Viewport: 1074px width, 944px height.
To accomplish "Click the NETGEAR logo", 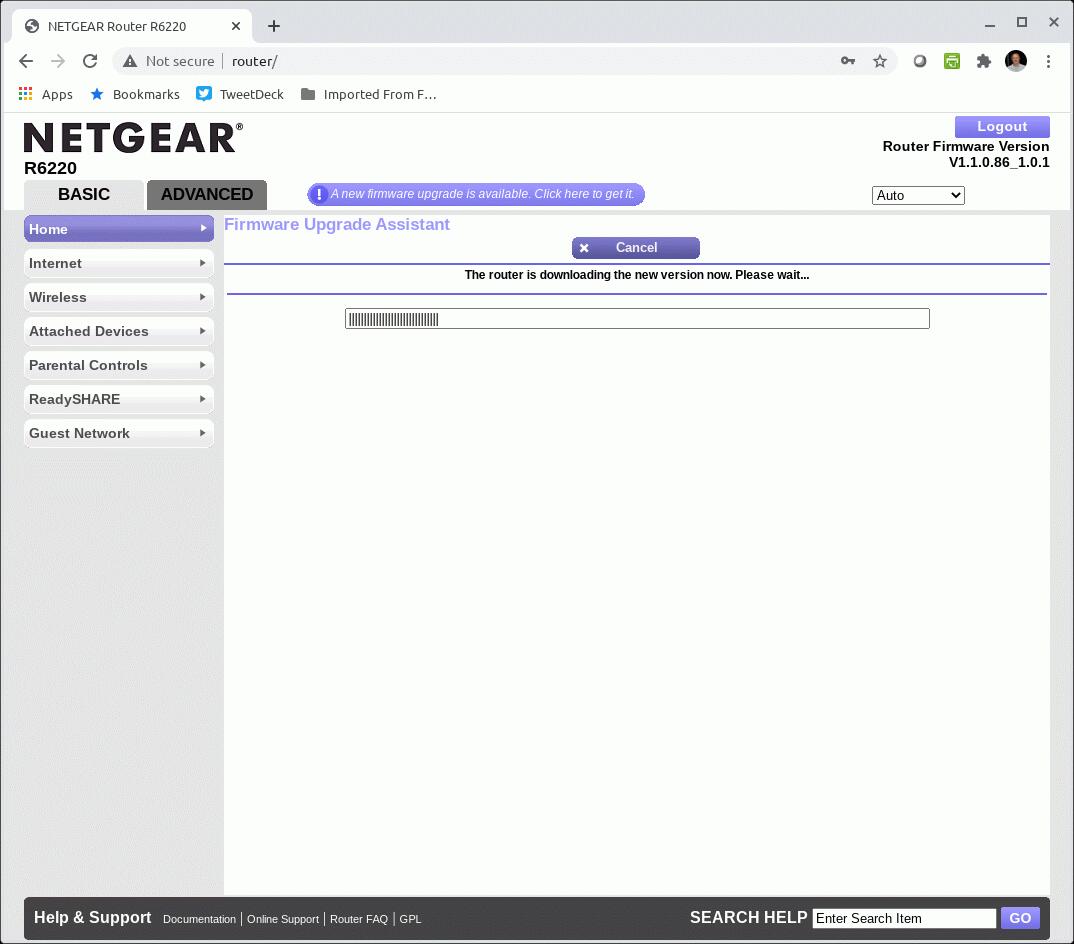I will pos(134,138).
